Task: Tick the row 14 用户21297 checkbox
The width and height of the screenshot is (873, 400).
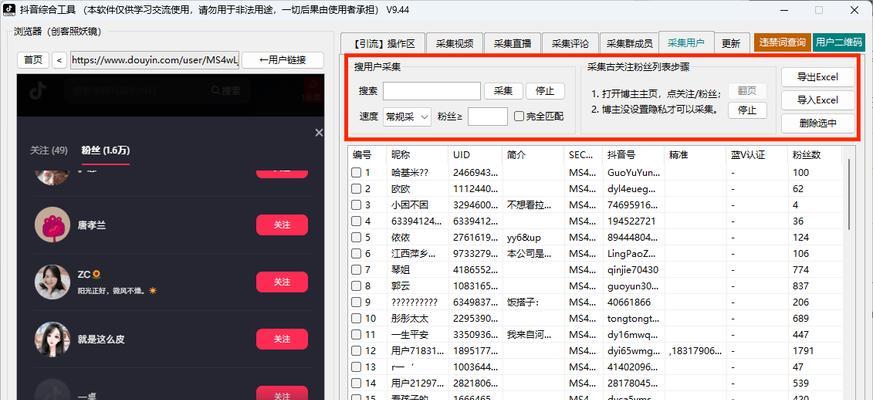Action: 356,383
